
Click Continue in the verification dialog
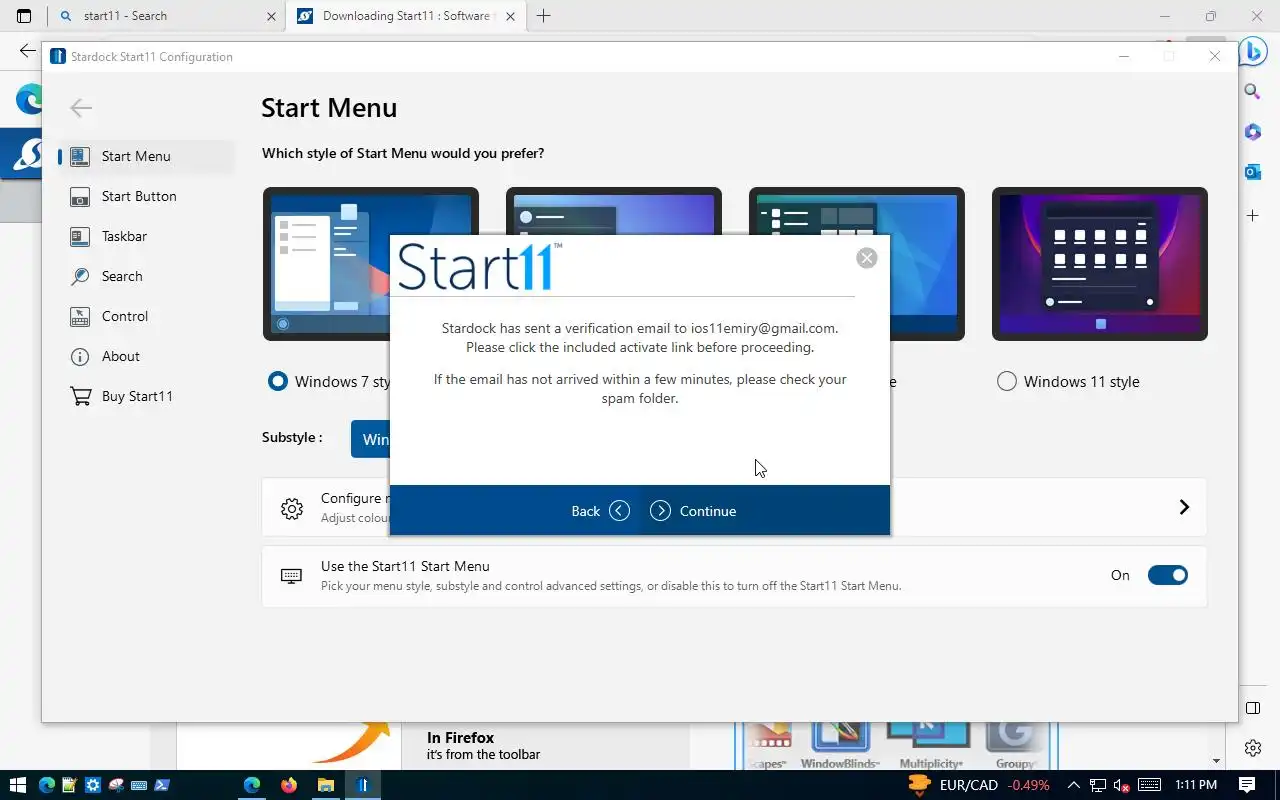693,511
